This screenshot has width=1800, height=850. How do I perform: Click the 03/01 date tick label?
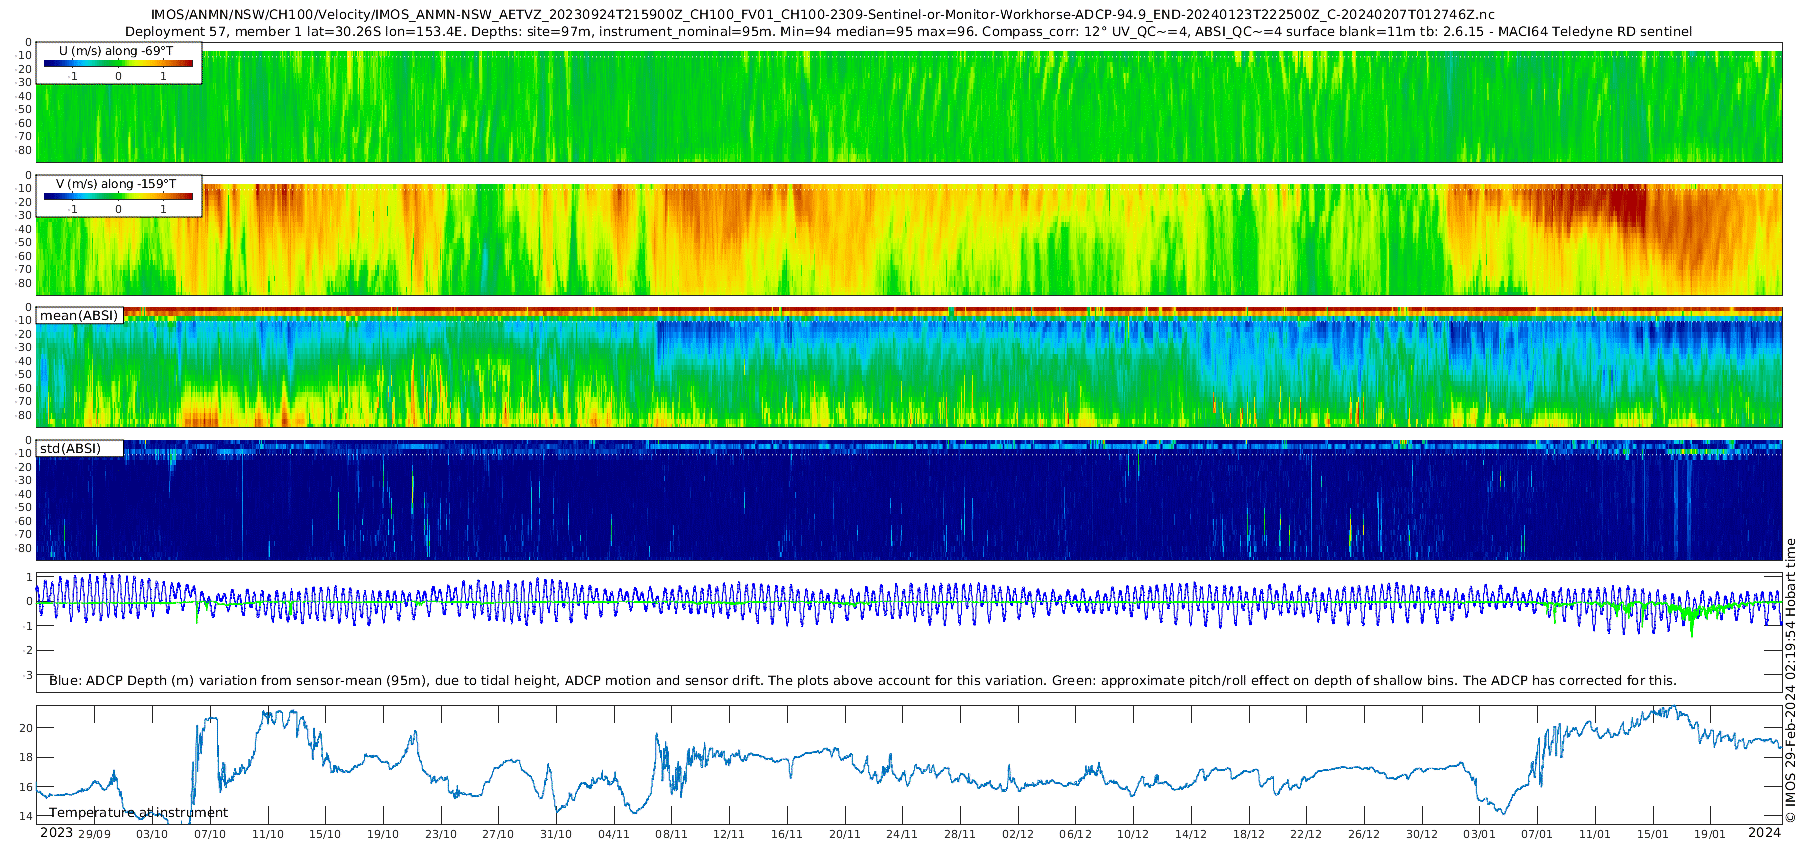tap(1479, 834)
